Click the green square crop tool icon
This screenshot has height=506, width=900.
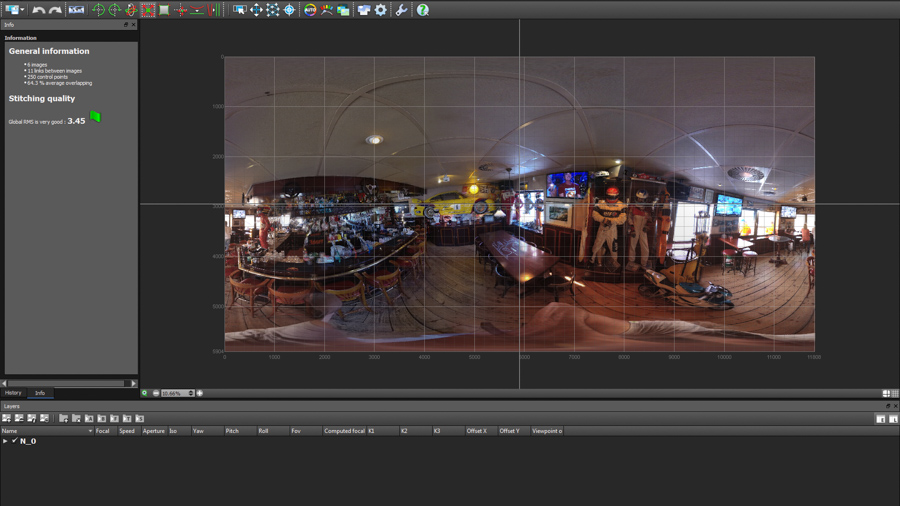164,10
